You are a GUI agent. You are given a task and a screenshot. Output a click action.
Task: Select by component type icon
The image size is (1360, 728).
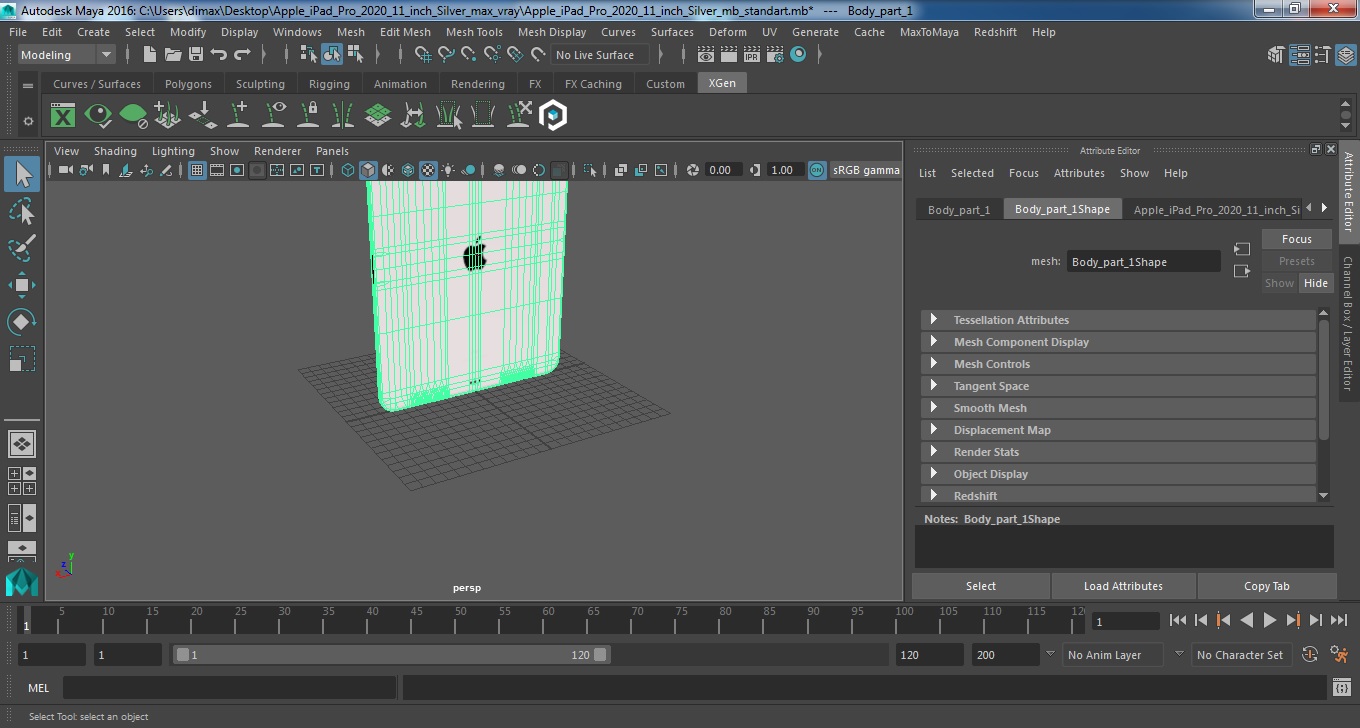[354, 55]
